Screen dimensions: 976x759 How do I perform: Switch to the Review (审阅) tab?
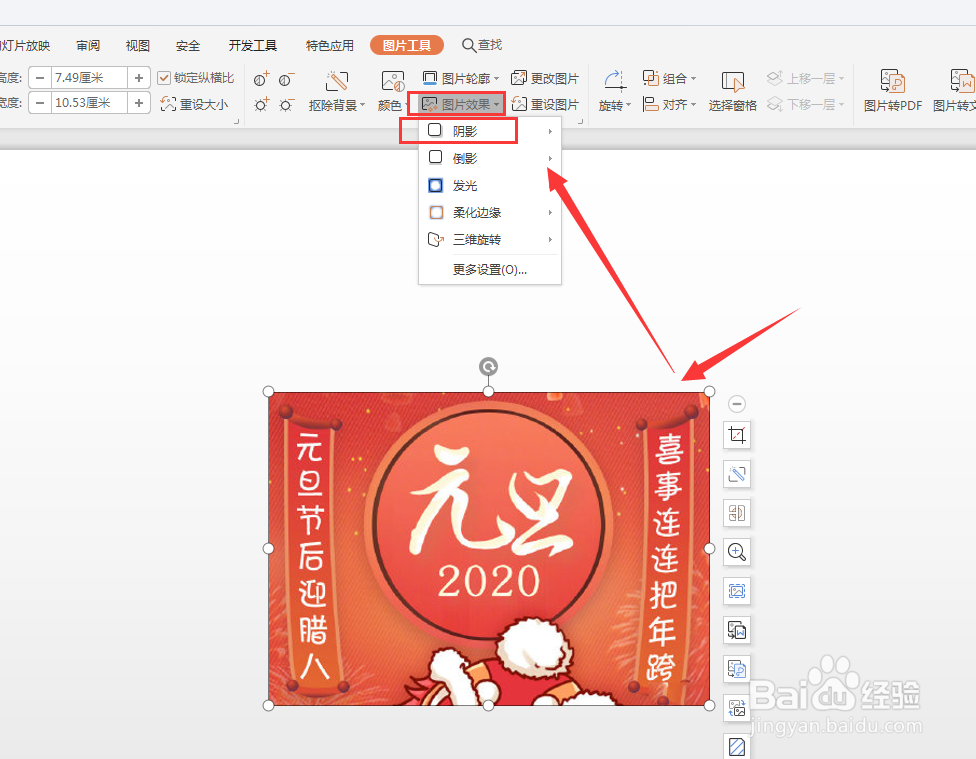click(x=88, y=45)
